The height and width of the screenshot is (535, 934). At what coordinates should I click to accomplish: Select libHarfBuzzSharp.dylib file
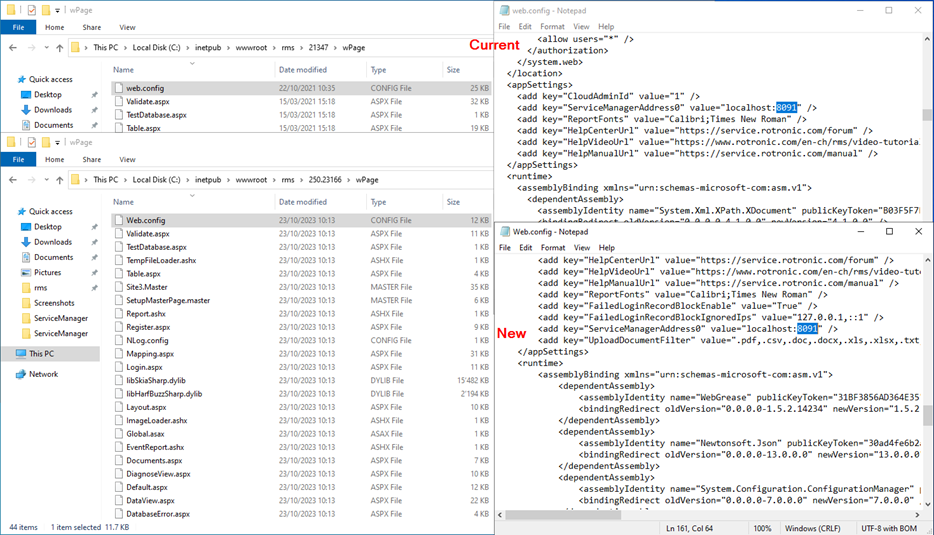tap(301, 394)
